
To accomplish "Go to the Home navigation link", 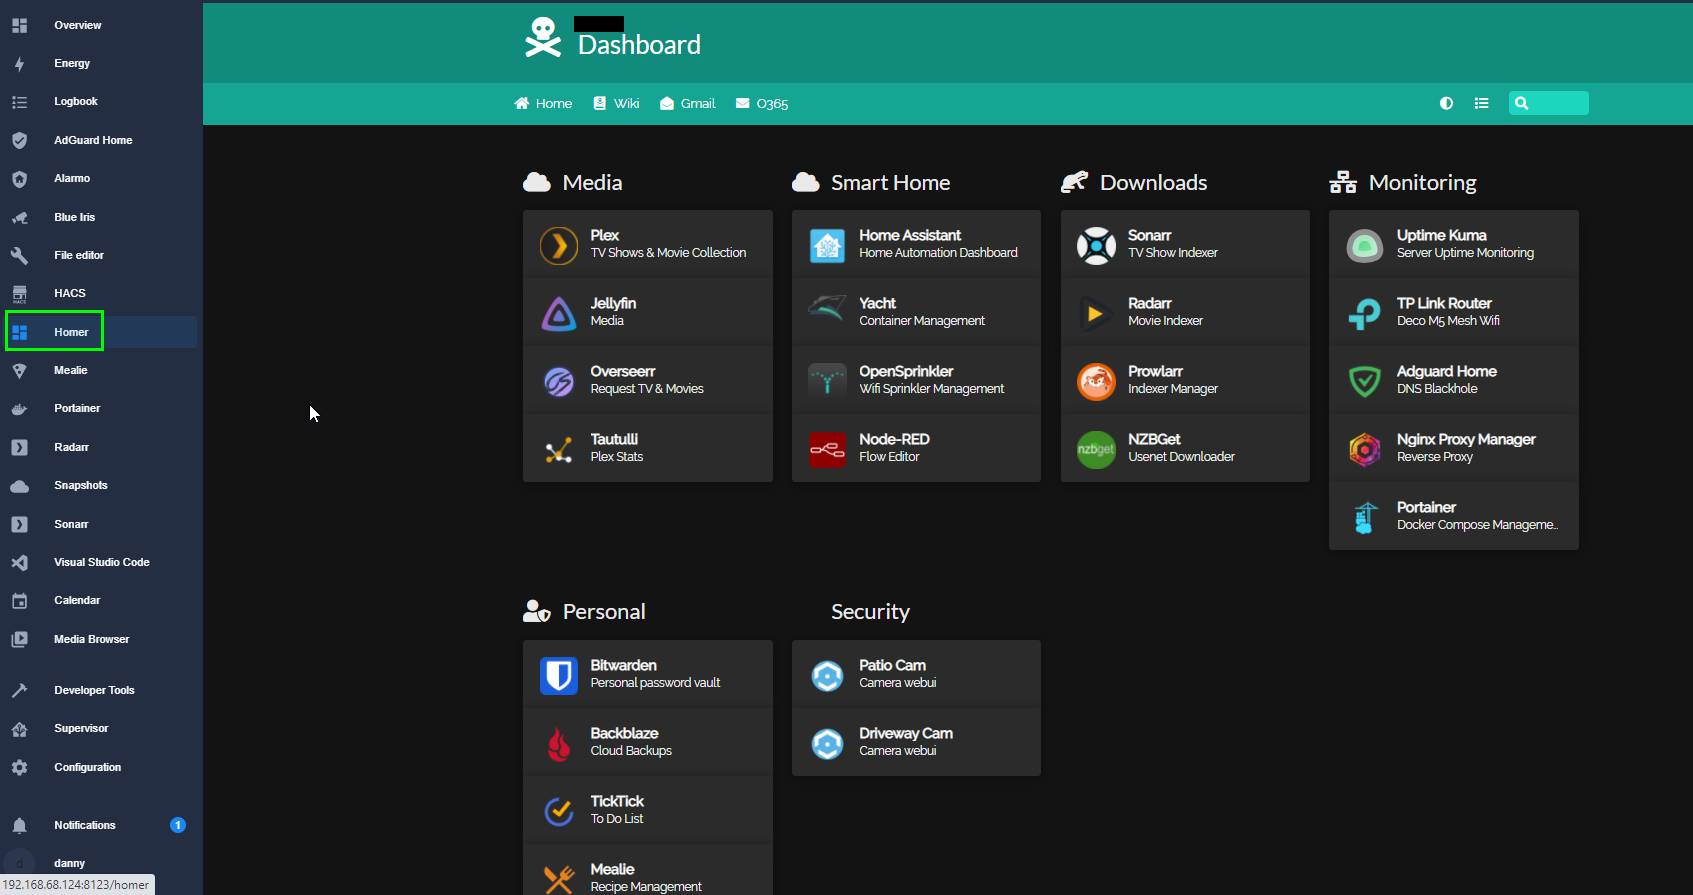I will pyautogui.click(x=543, y=103).
